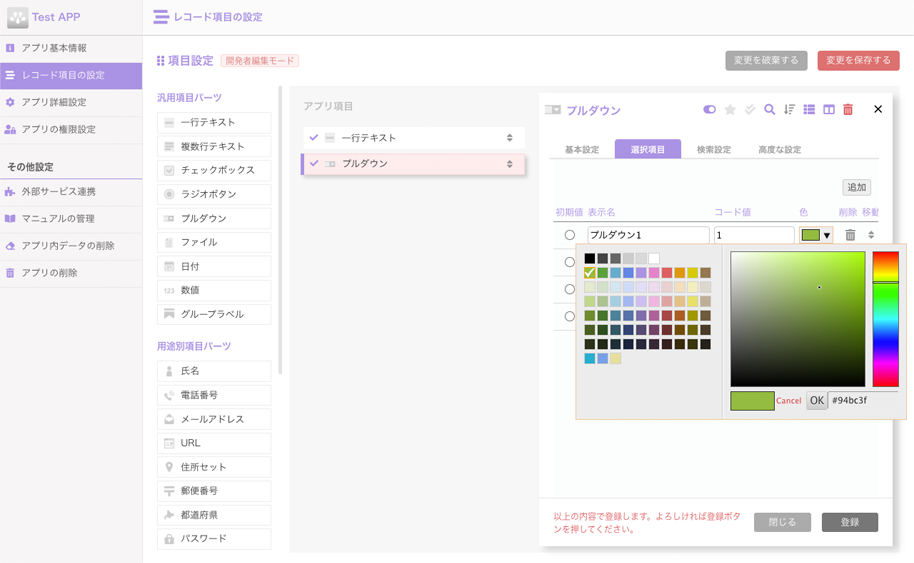Confirm the color with the OK button
Viewport: 914px width, 563px height.
tap(817, 400)
